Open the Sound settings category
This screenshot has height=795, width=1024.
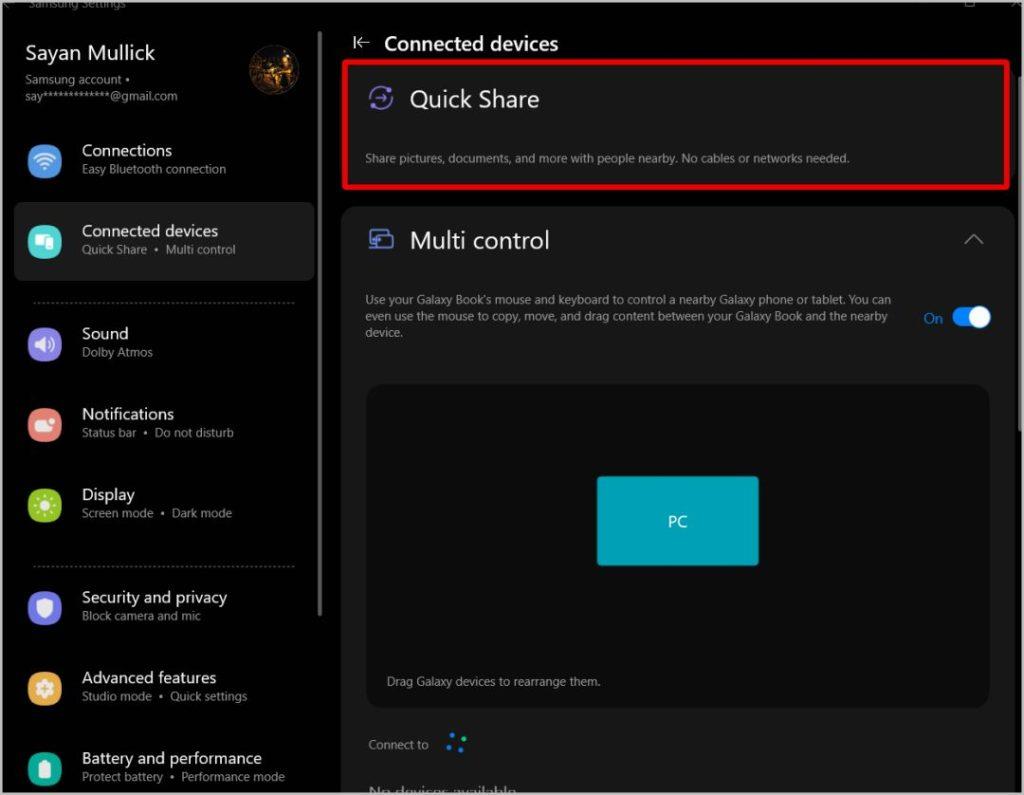164,344
